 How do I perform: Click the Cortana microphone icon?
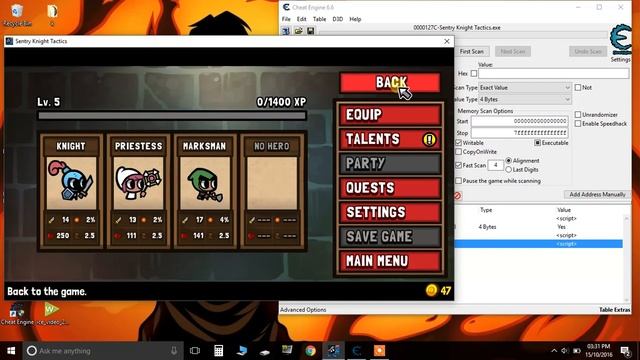(173, 351)
